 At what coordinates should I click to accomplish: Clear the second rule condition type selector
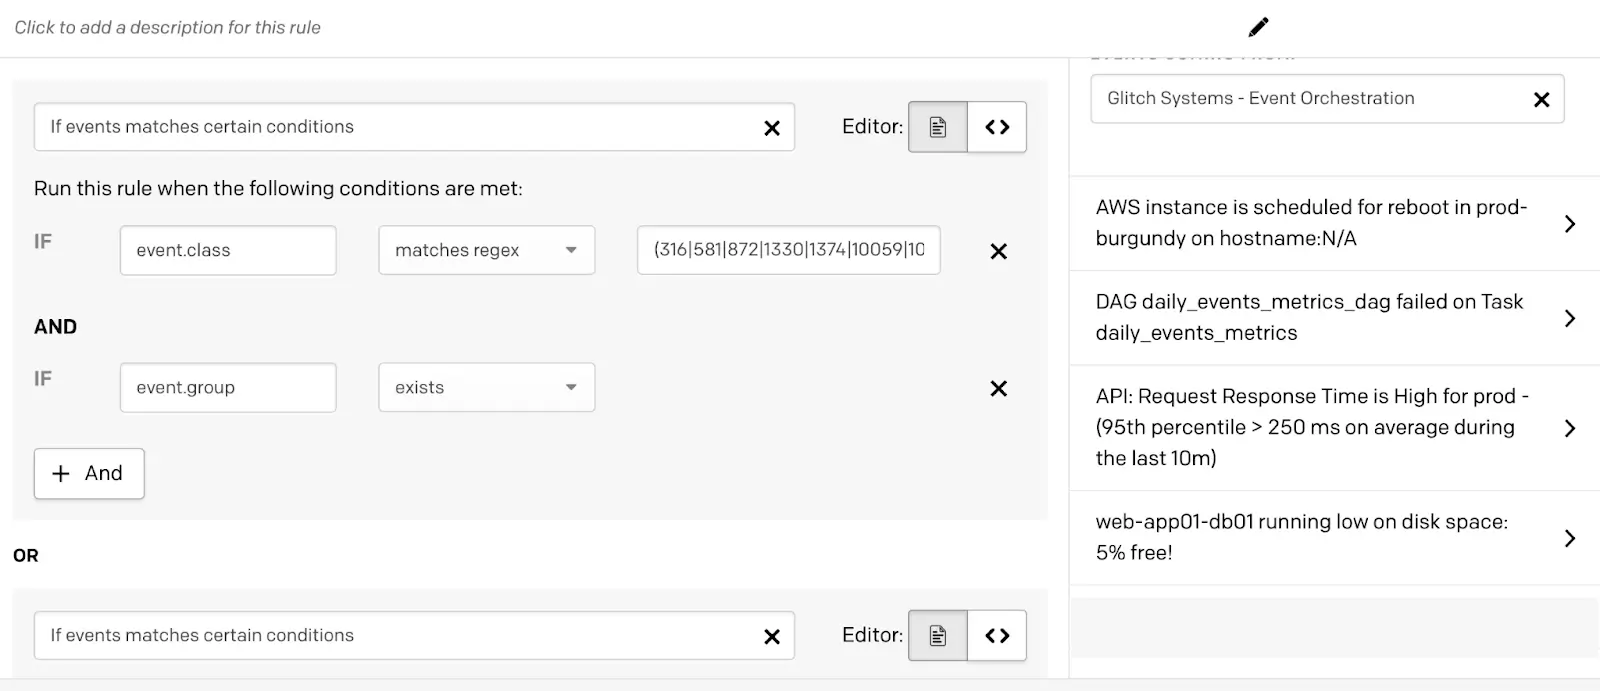(x=772, y=636)
